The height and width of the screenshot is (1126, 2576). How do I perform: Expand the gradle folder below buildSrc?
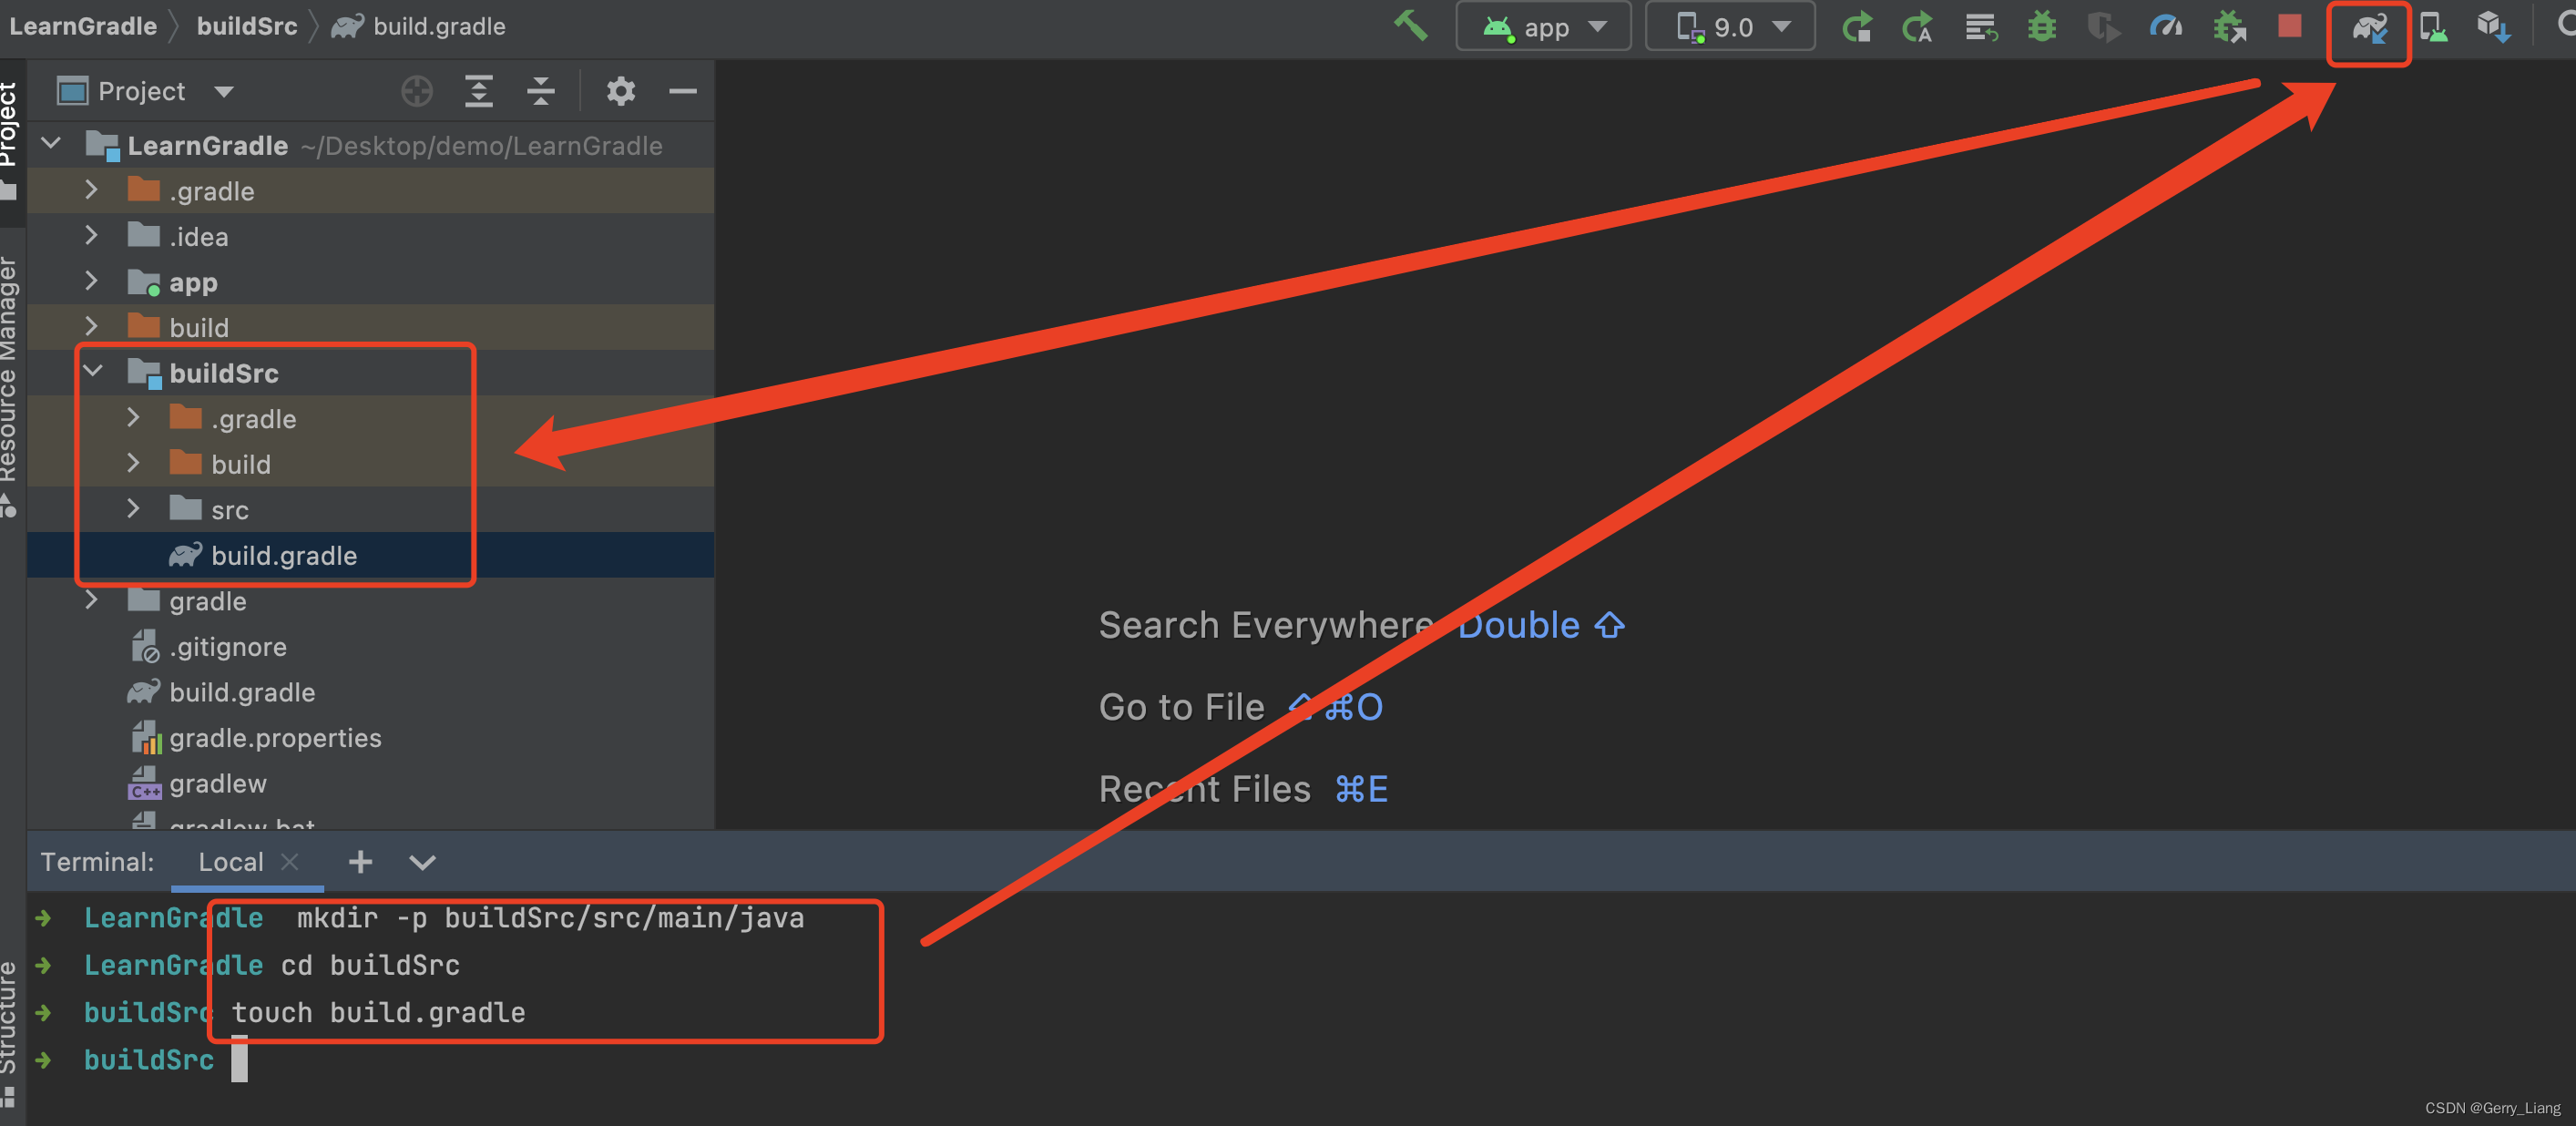point(92,599)
